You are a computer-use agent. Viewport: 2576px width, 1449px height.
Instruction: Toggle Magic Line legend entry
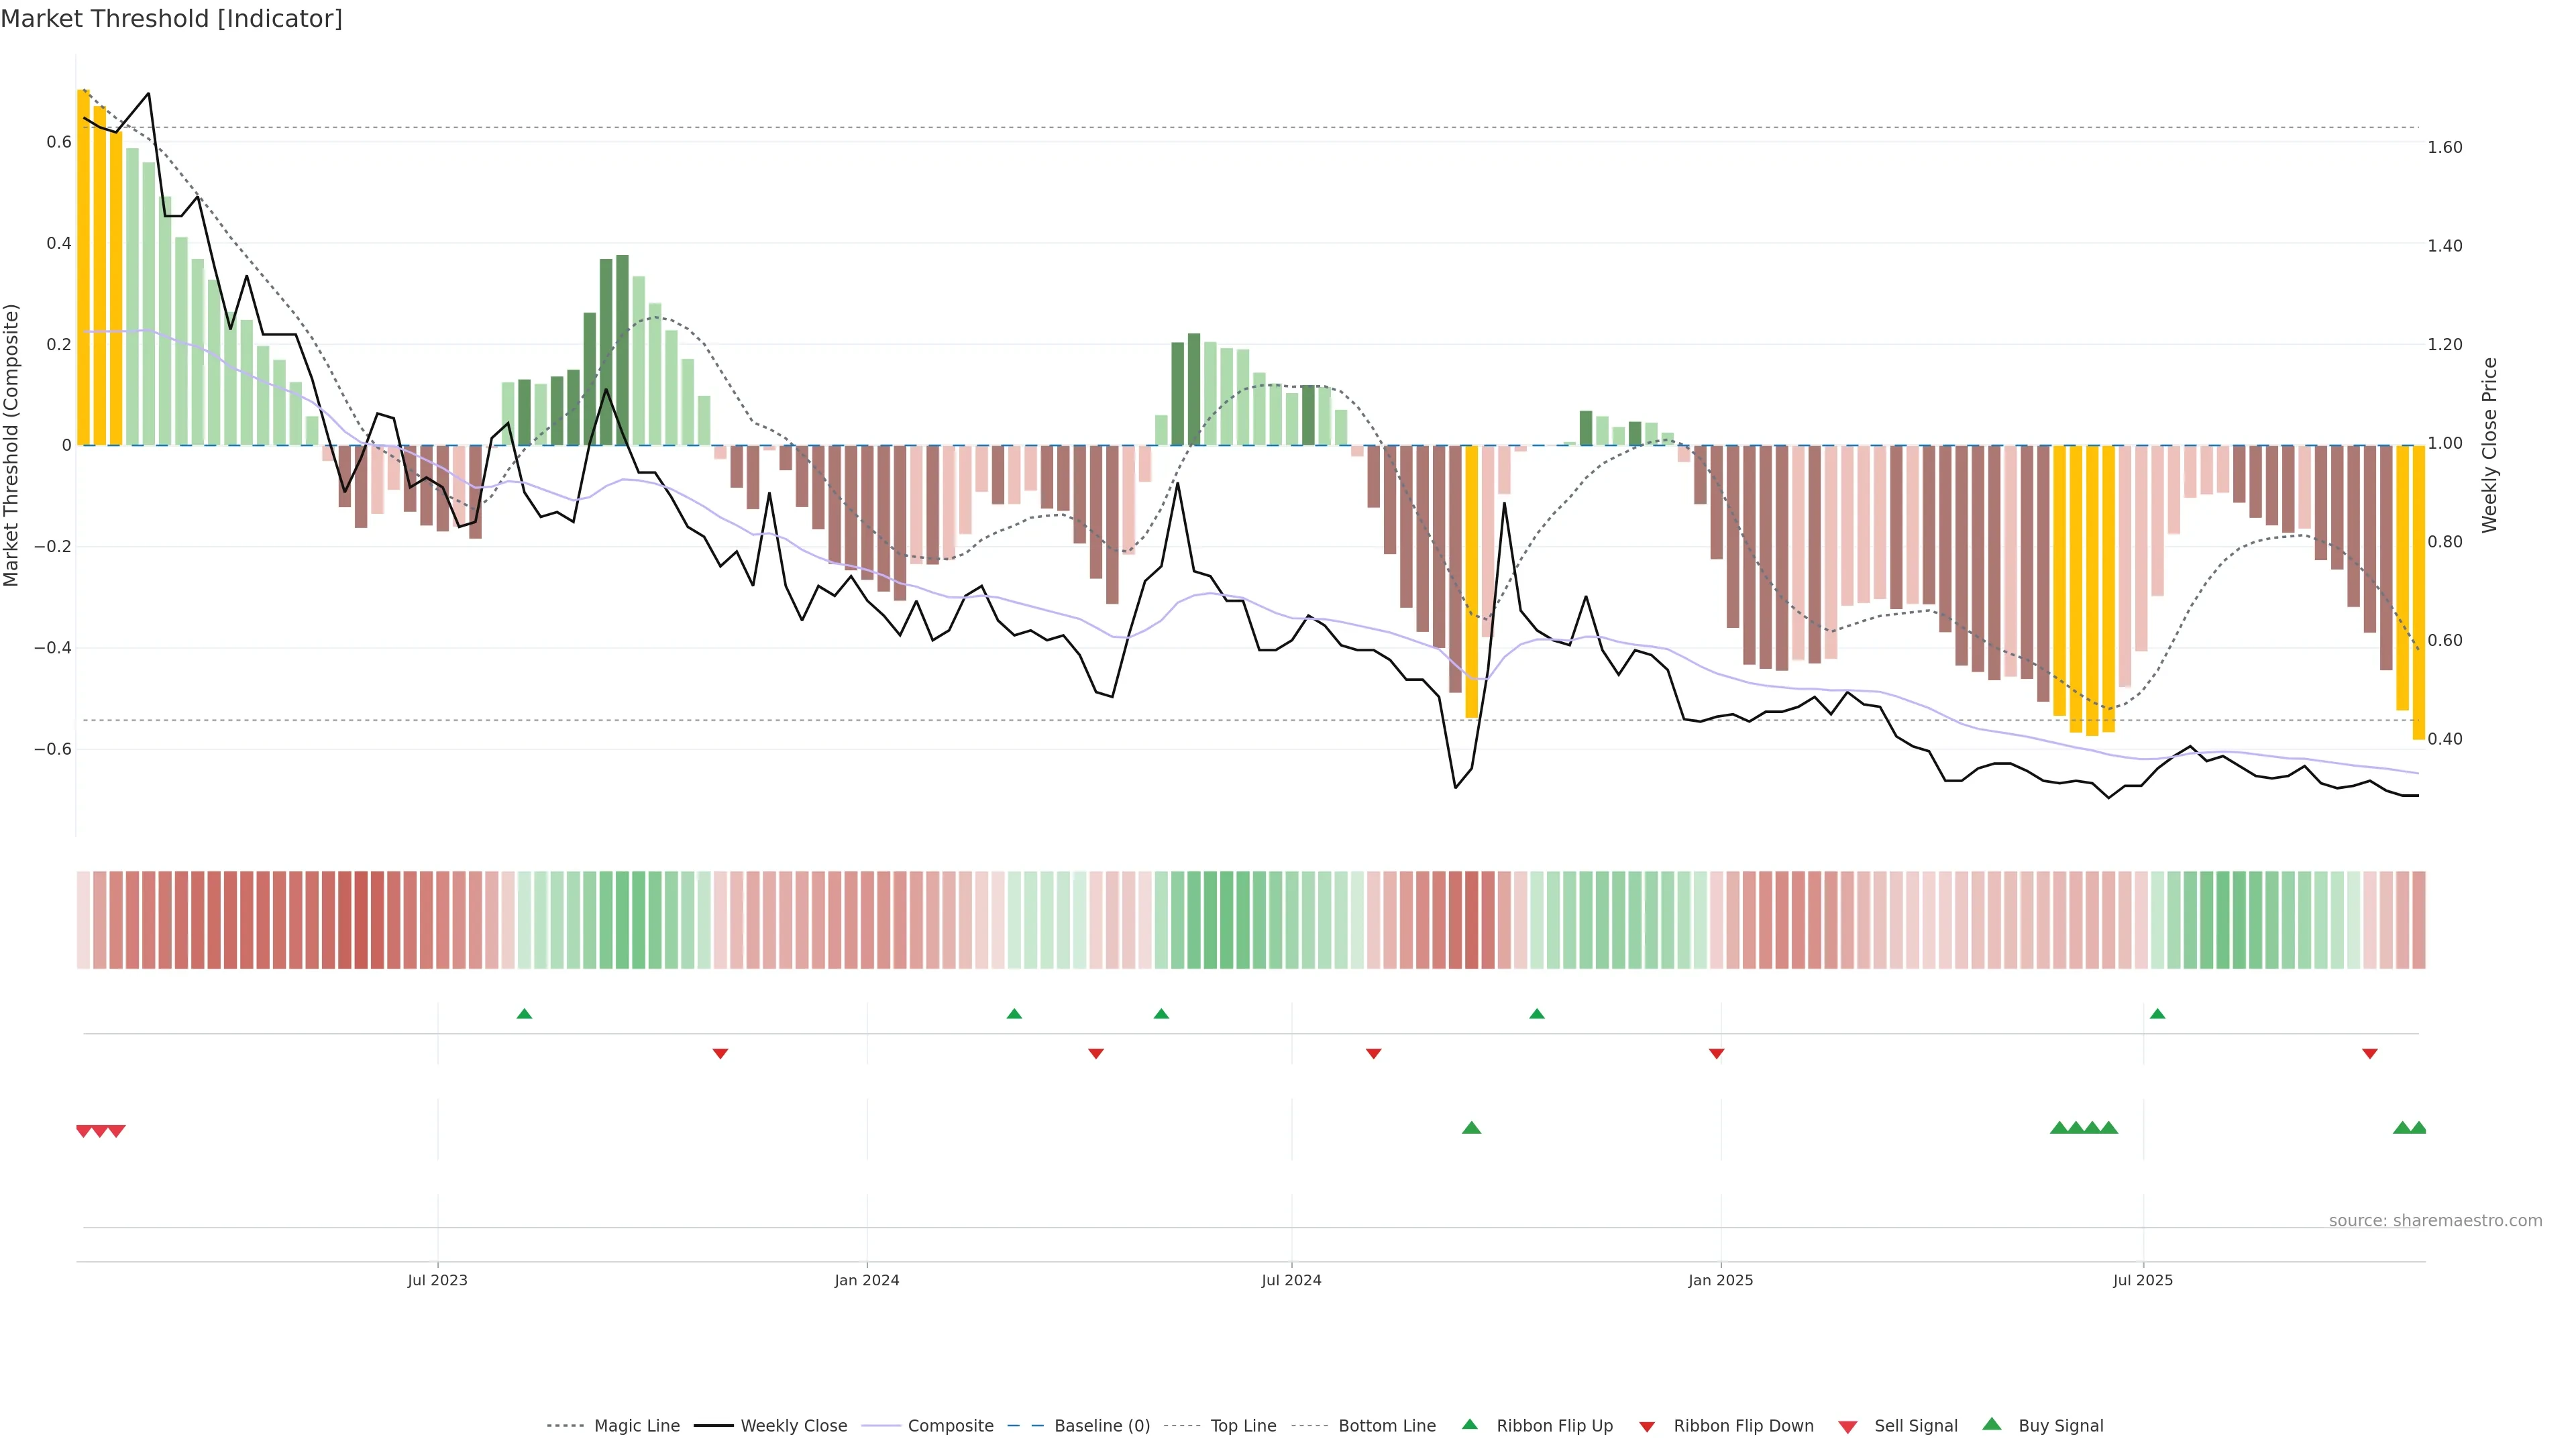coord(636,1426)
